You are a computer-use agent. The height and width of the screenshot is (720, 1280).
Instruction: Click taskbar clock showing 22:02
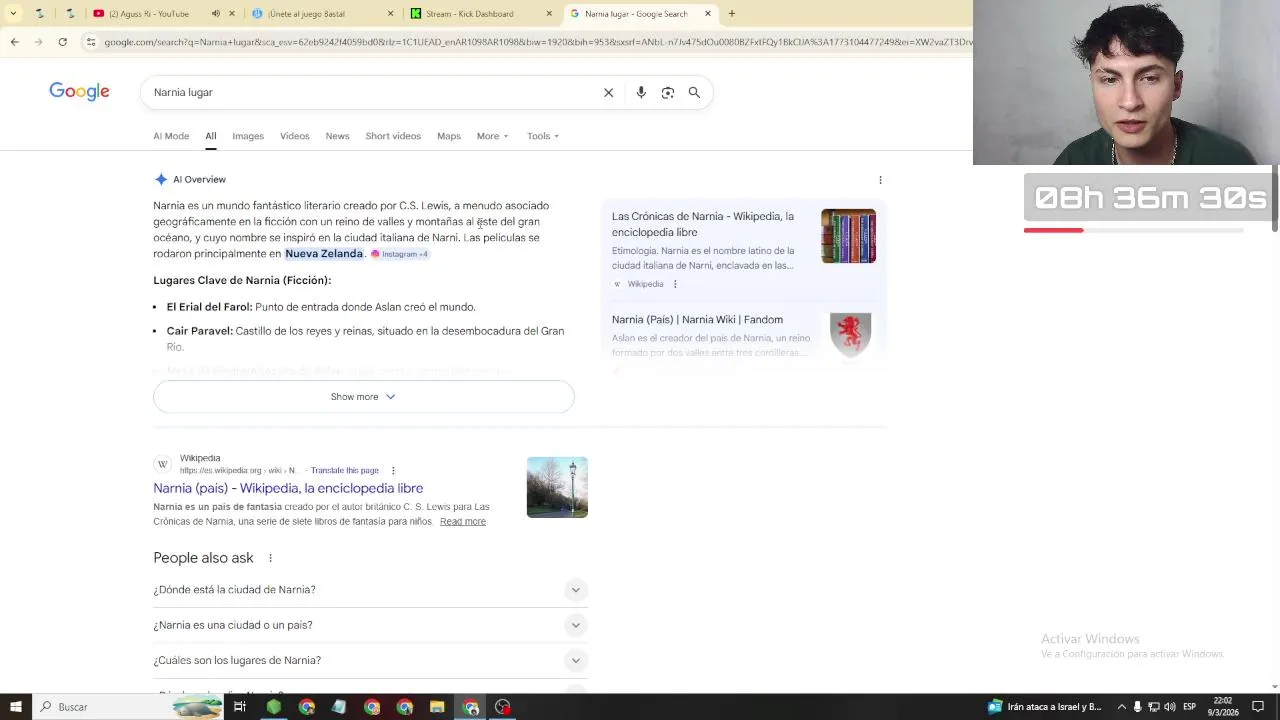coord(1224,707)
